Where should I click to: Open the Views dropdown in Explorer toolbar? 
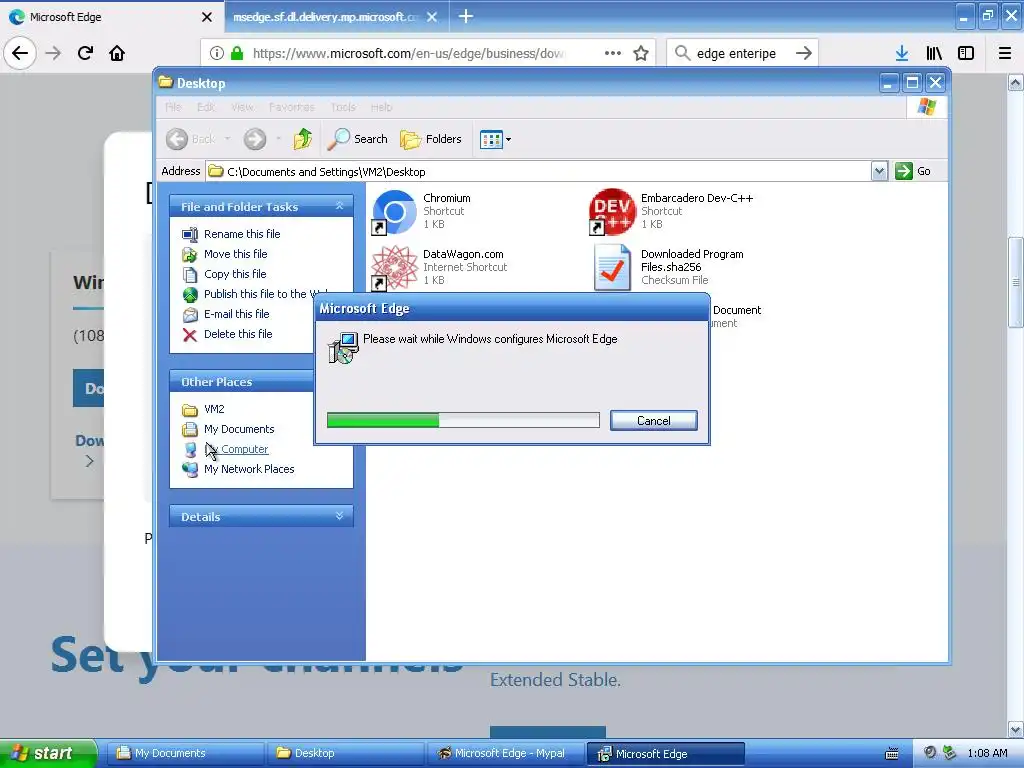pyautogui.click(x=495, y=139)
